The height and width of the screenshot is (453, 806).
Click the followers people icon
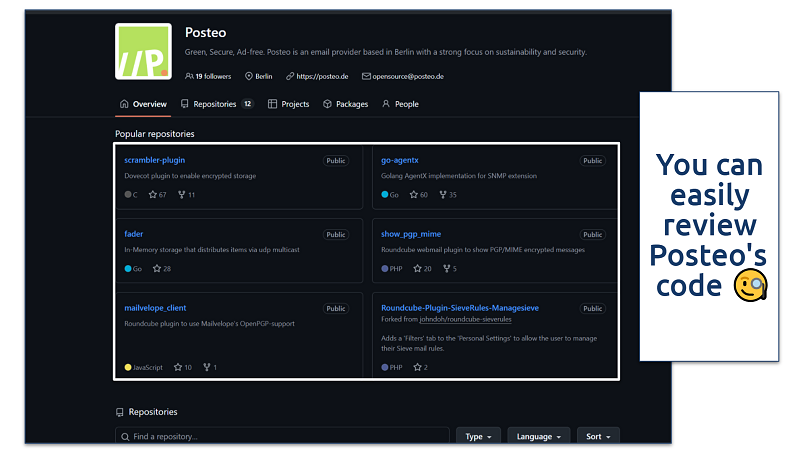tap(189, 76)
